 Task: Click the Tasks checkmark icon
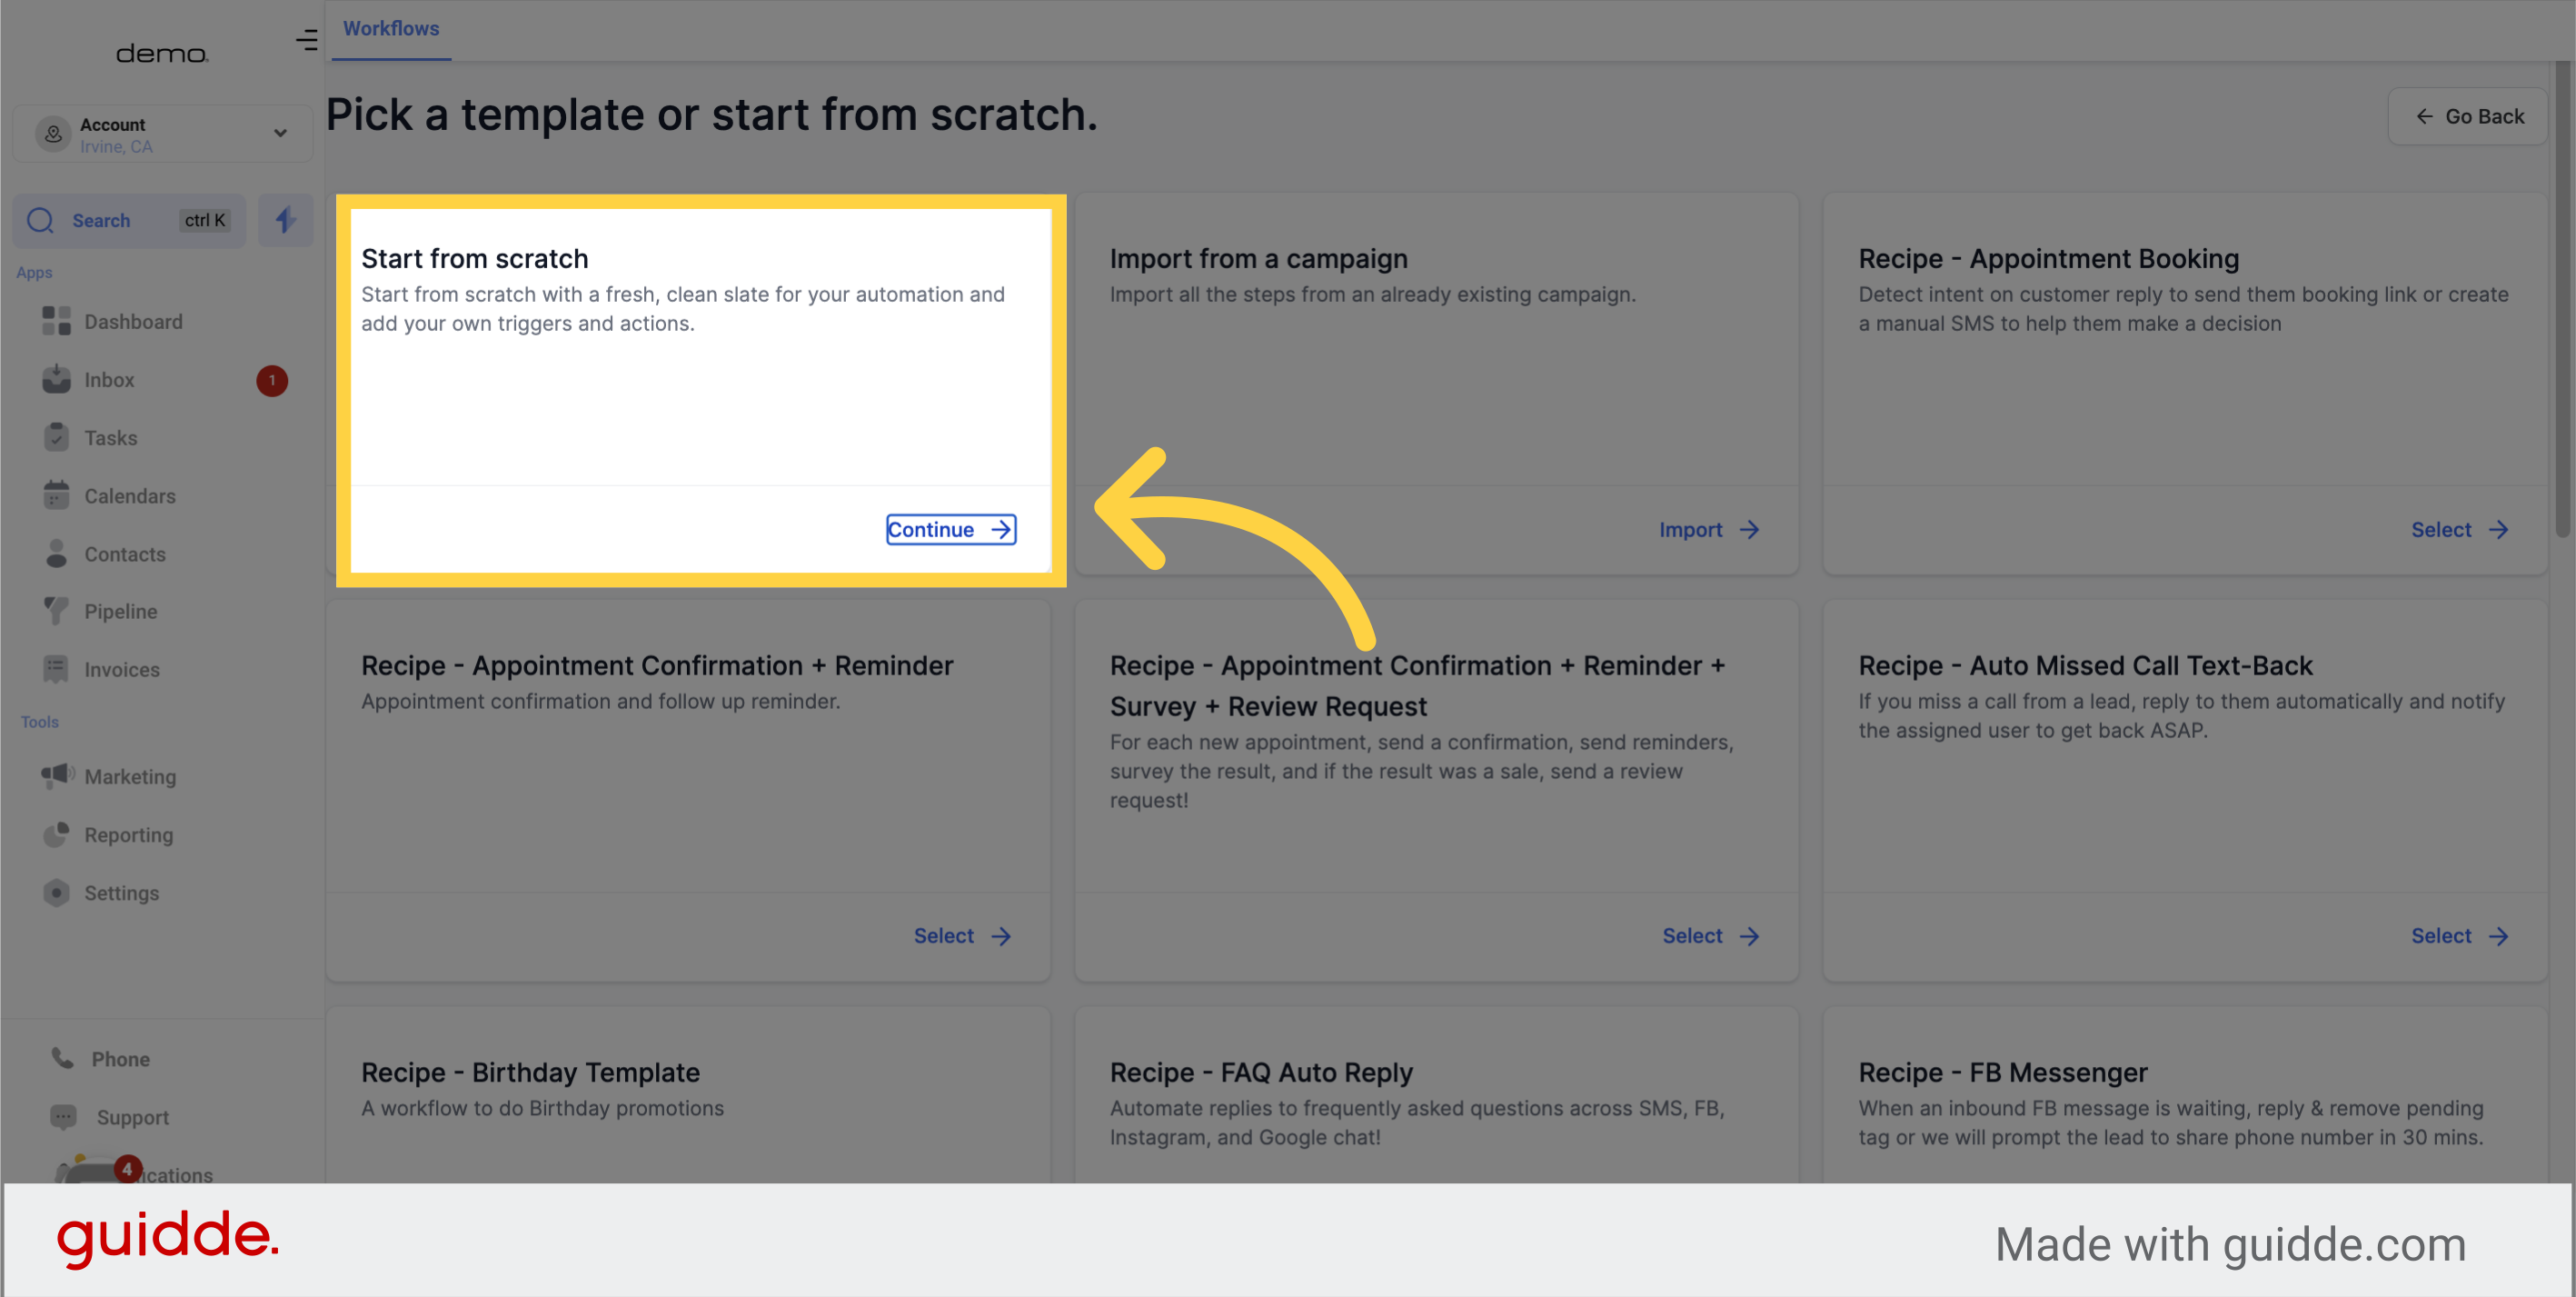tap(56, 437)
